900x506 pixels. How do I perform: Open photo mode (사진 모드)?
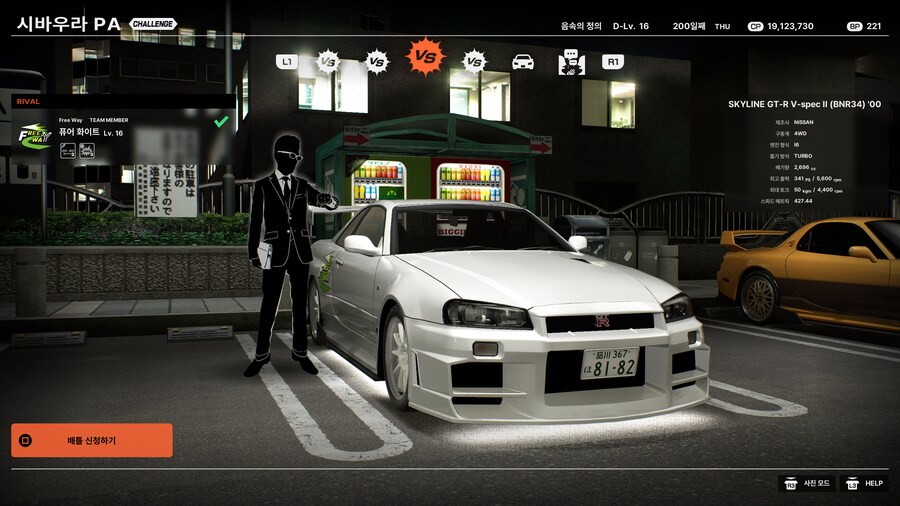(807, 483)
